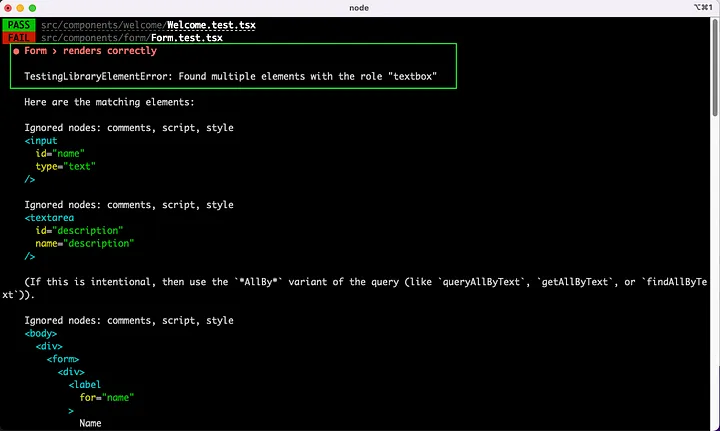Click the yellow minimize window button

(20, 8)
